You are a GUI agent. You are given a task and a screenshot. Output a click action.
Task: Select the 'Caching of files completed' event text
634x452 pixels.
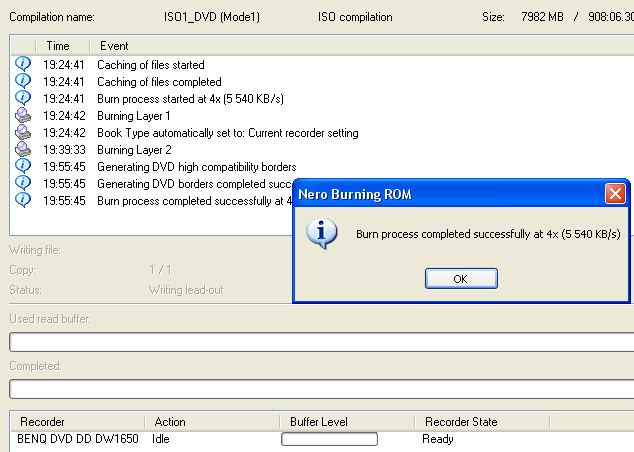159,82
